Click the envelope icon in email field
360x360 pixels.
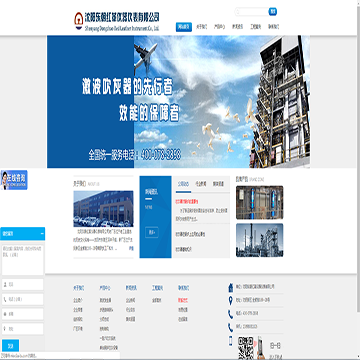(x=5, y=314)
